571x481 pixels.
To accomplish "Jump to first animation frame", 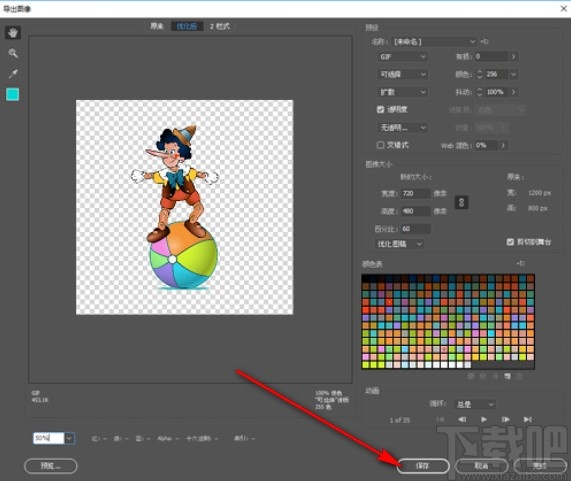I will 440,419.
